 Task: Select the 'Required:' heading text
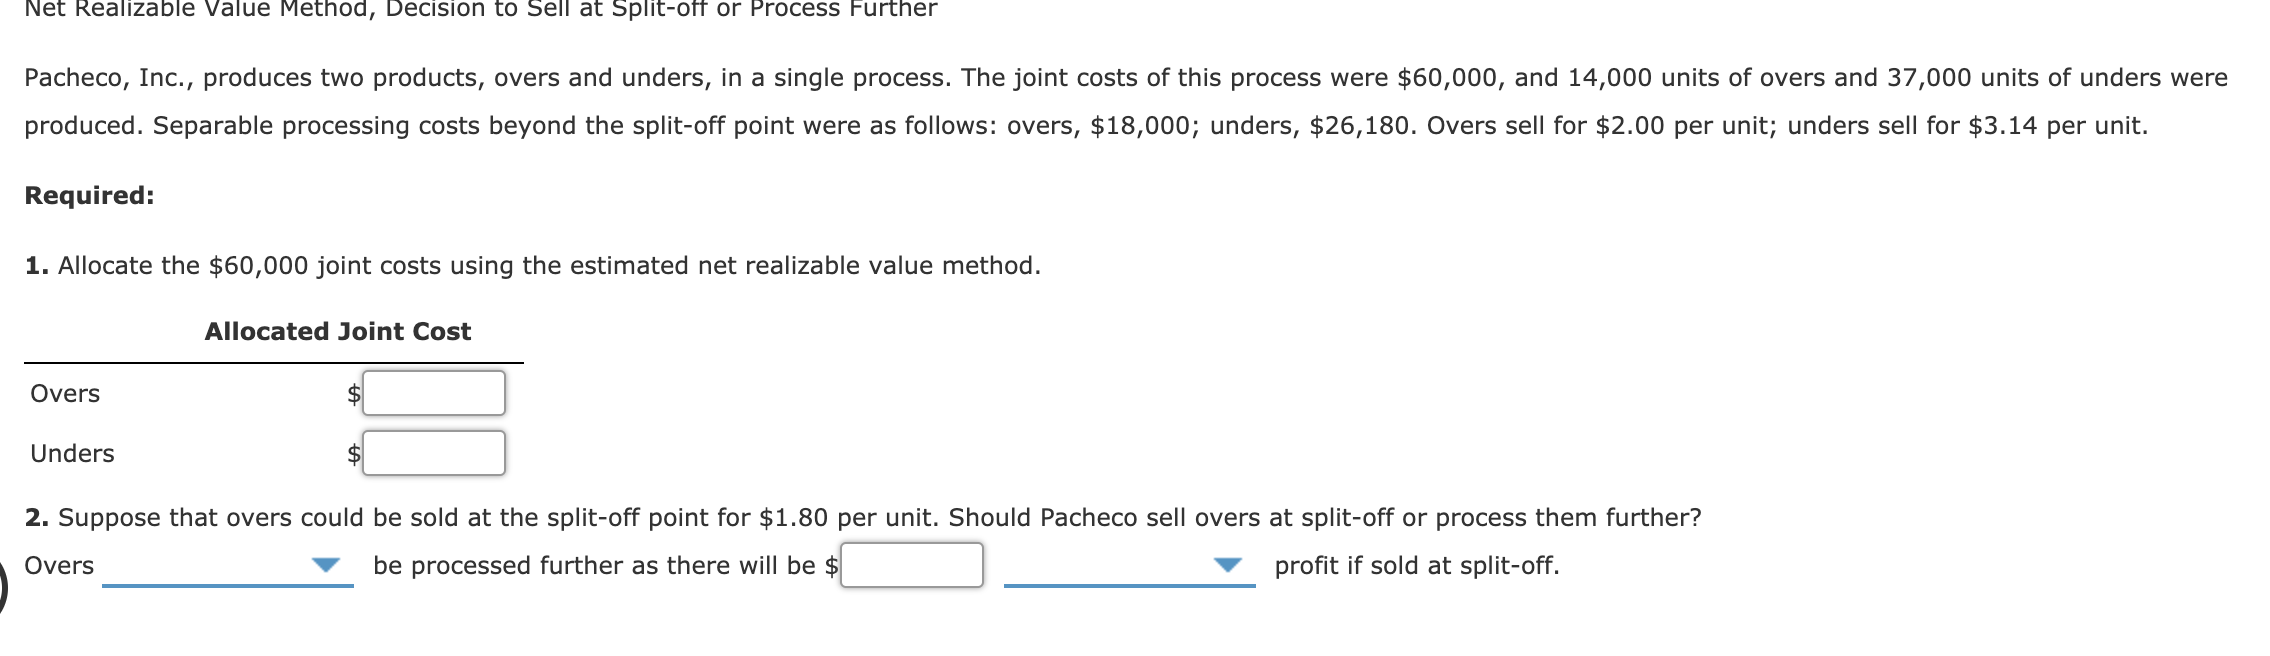tap(88, 195)
